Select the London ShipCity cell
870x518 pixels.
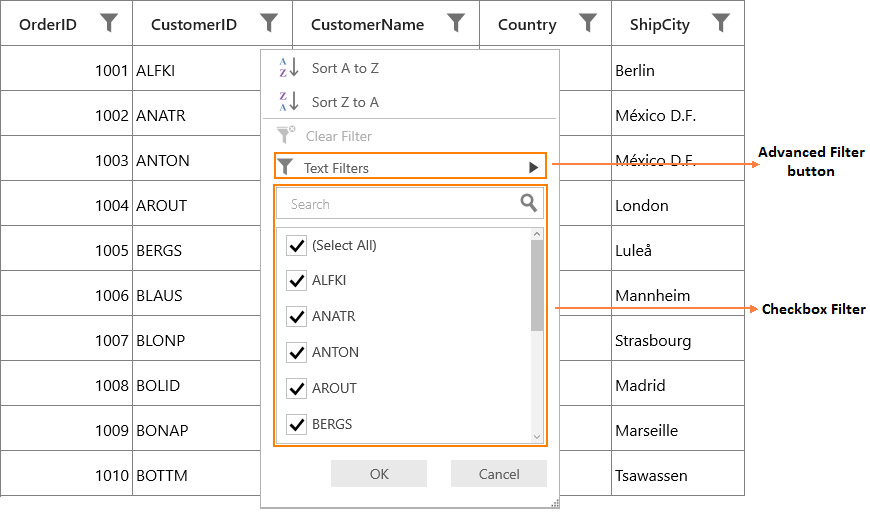(x=678, y=203)
